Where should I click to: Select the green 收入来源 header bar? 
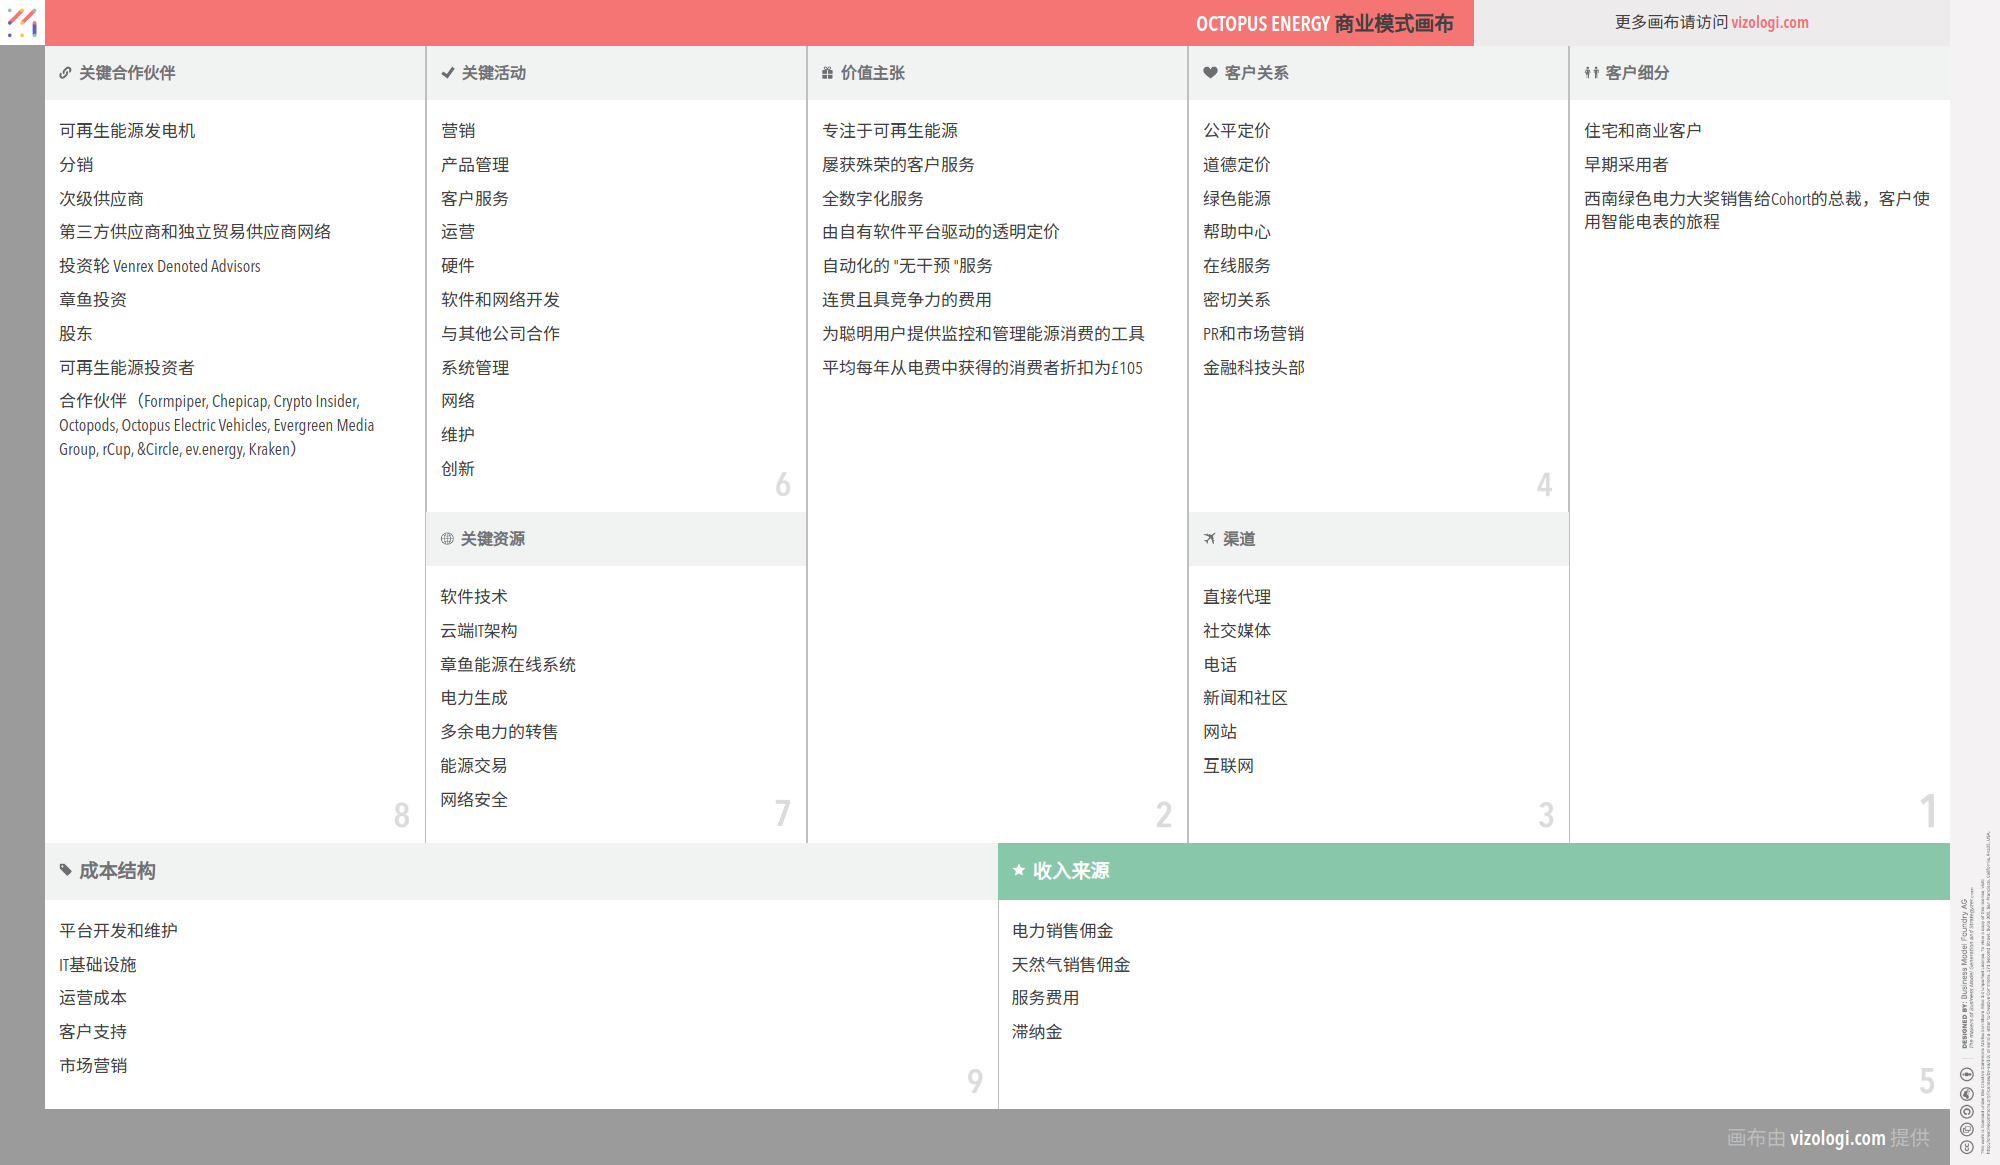tap(1473, 871)
